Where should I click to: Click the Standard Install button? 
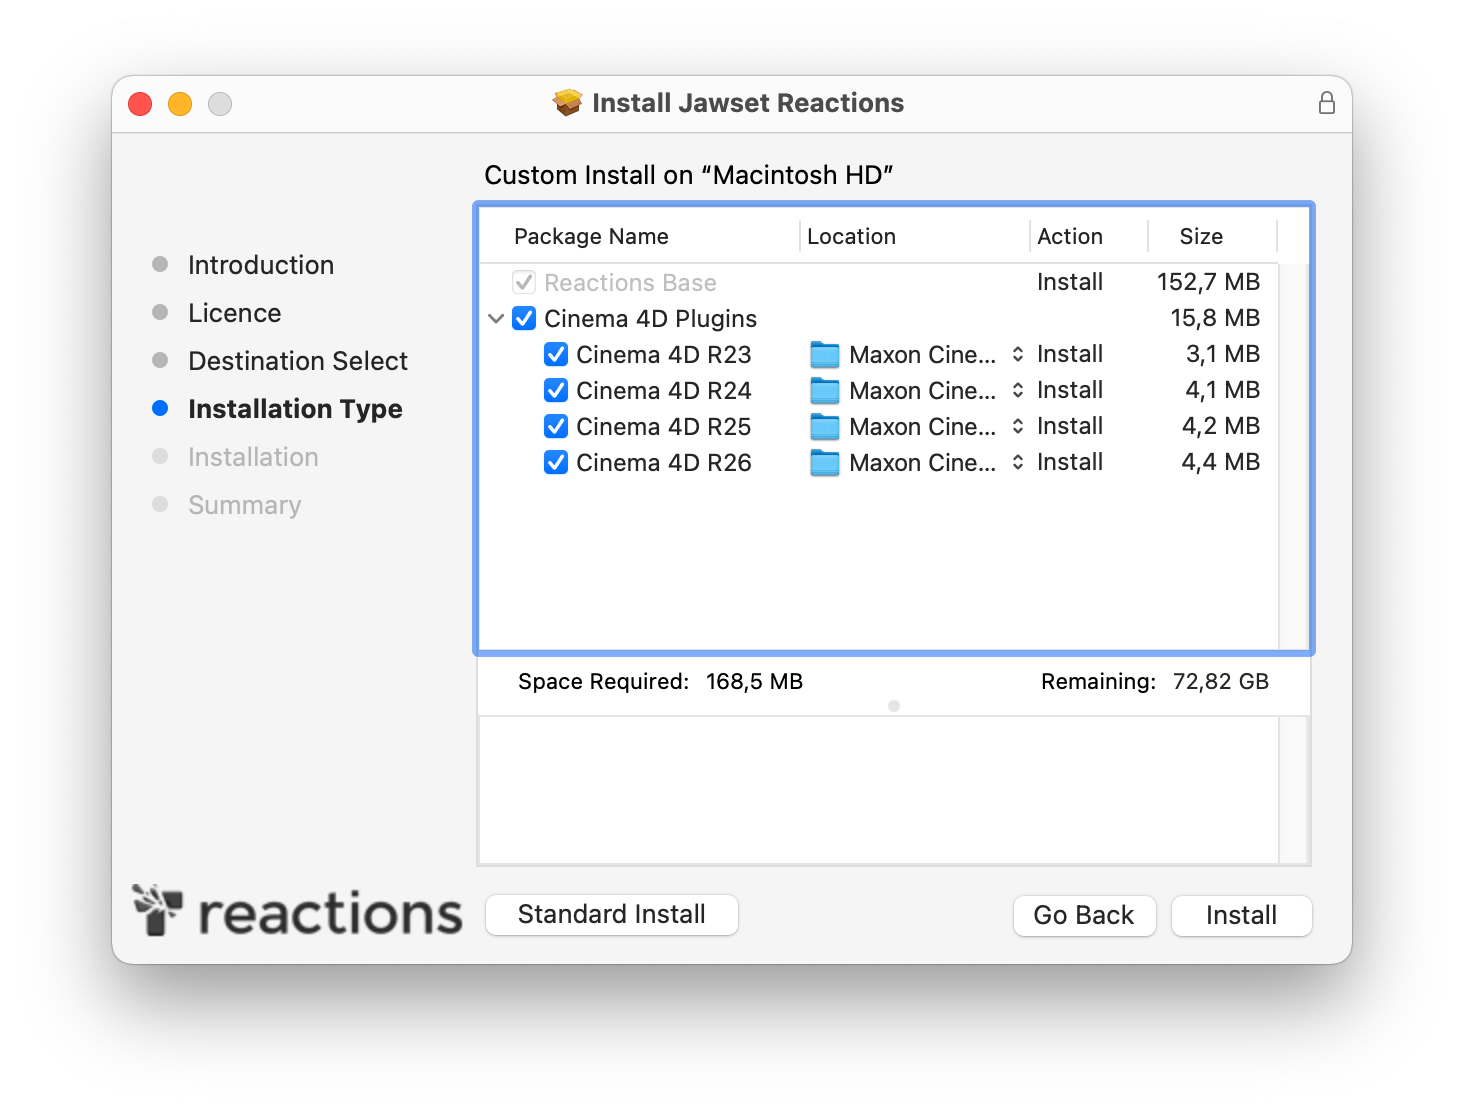click(612, 915)
